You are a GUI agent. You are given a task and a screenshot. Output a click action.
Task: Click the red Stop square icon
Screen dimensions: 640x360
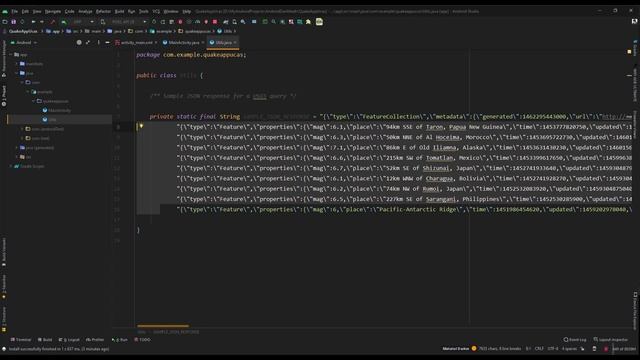tap(215, 22)
